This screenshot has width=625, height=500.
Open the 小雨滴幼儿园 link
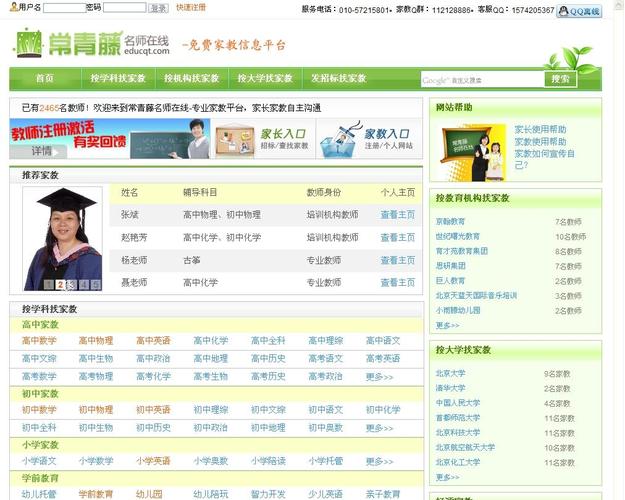click(x=458, y=310)
